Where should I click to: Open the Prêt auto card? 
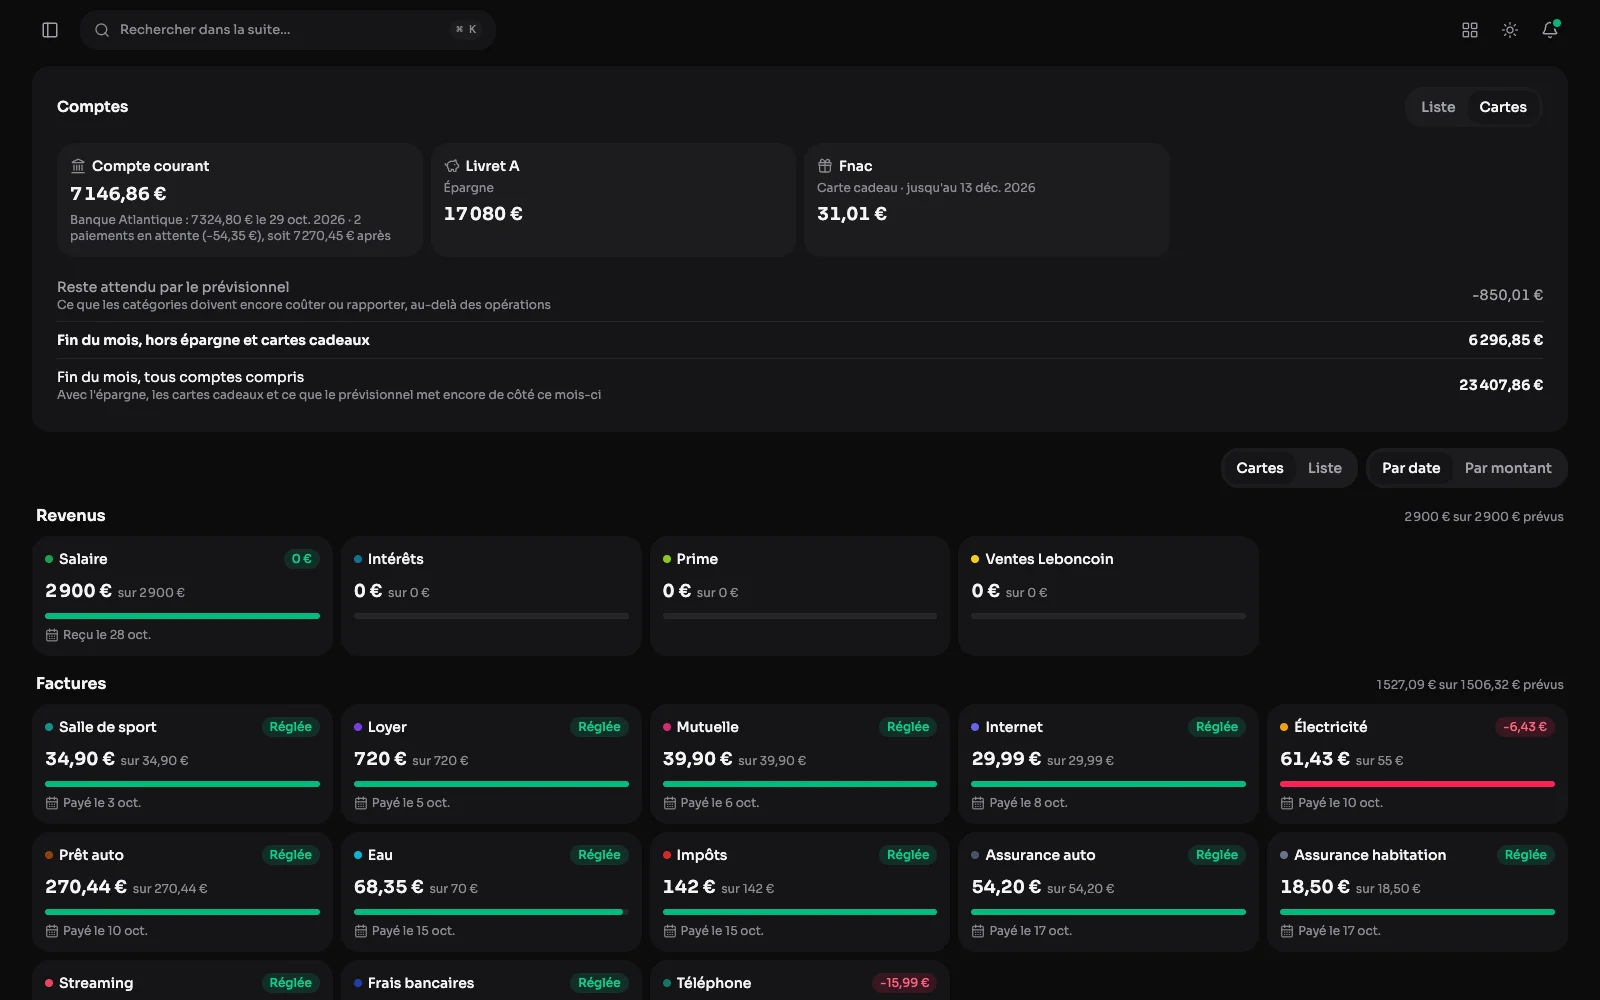point(182,892)
